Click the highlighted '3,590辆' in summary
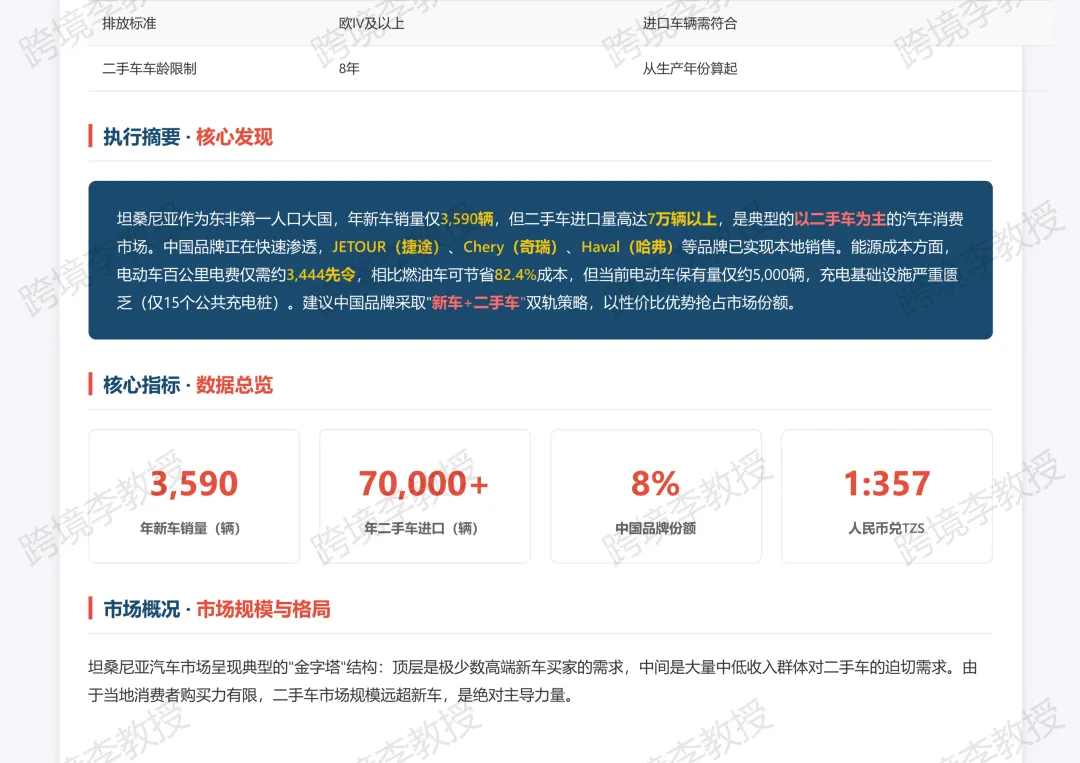Image resolution: width=1080 pixels, height=763 pixels. pyautogui.click(x=467, y=219)
